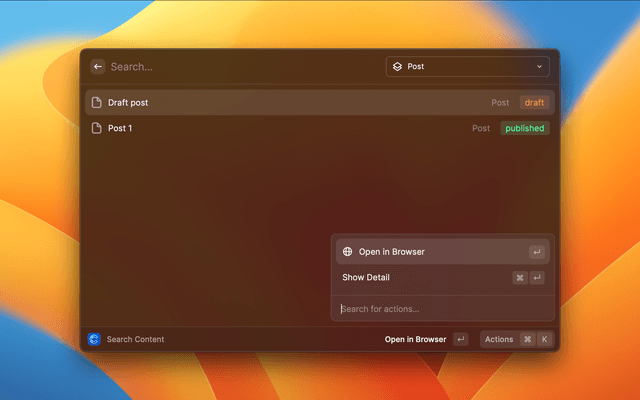Click the document icon of Draft post
This screenshot has height=400, width=640.
point(97,102)
